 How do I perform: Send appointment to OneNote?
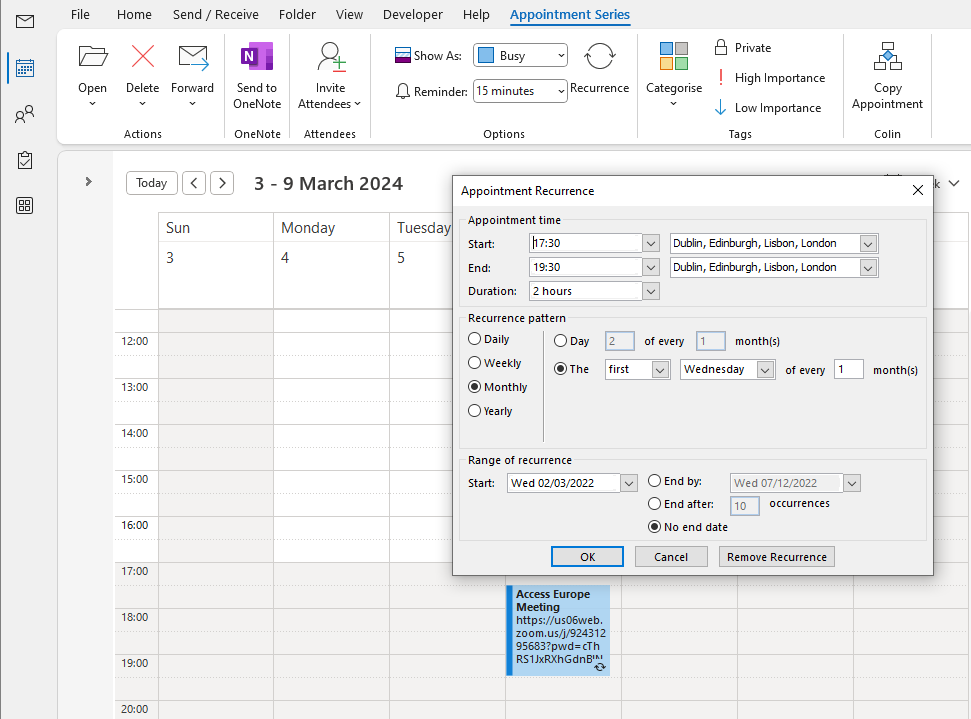(x=257, y=77)
